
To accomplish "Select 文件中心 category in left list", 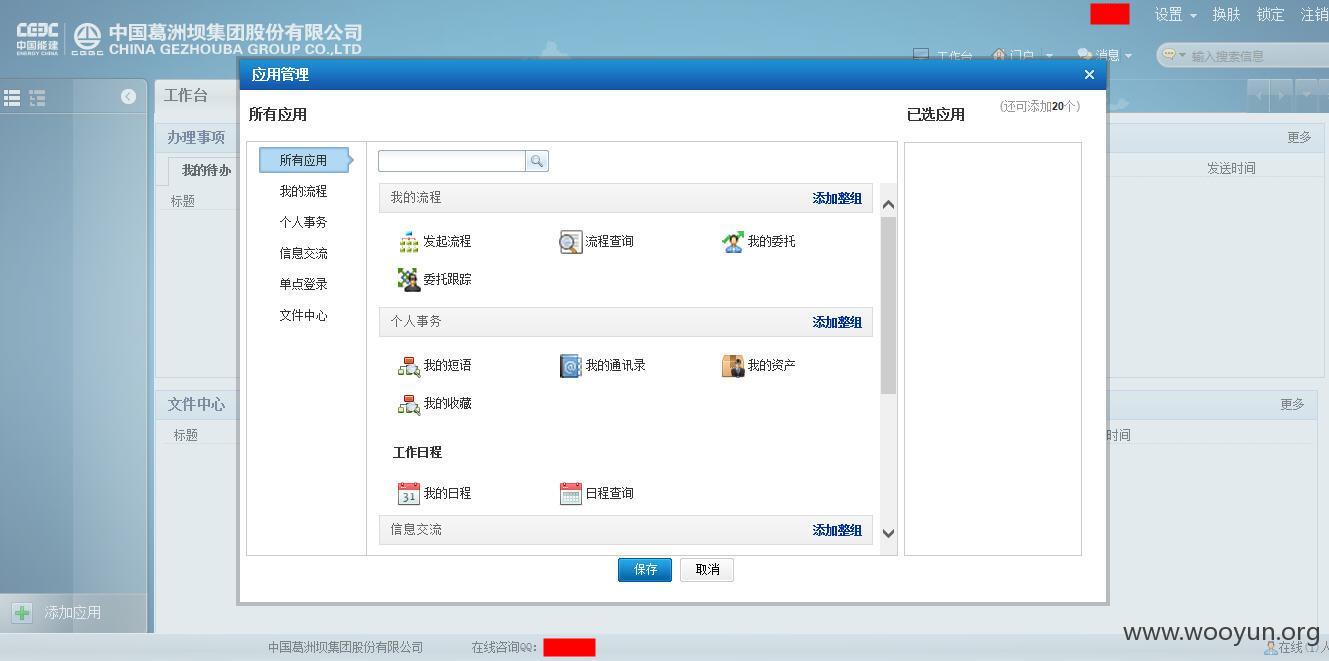I will click(303, 315).
